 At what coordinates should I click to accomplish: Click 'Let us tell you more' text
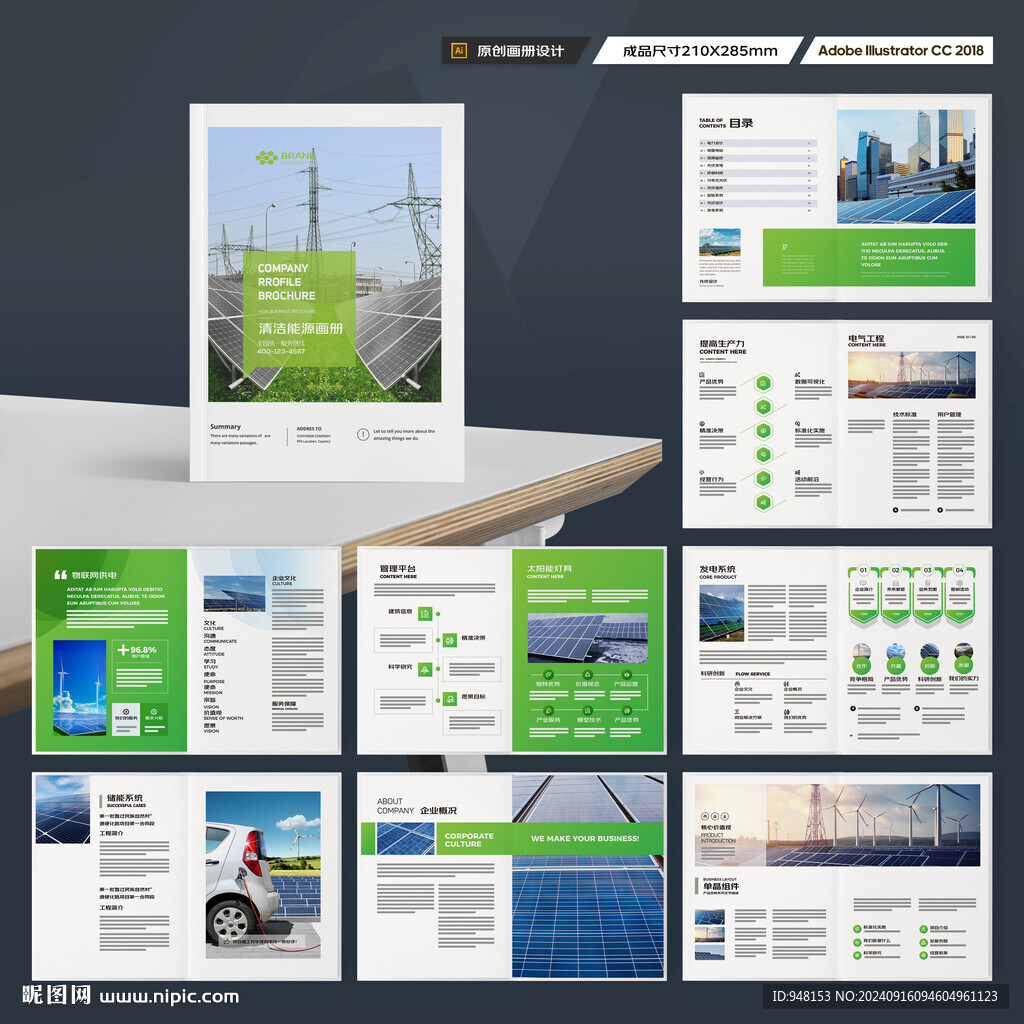click(x=404, y=435)
